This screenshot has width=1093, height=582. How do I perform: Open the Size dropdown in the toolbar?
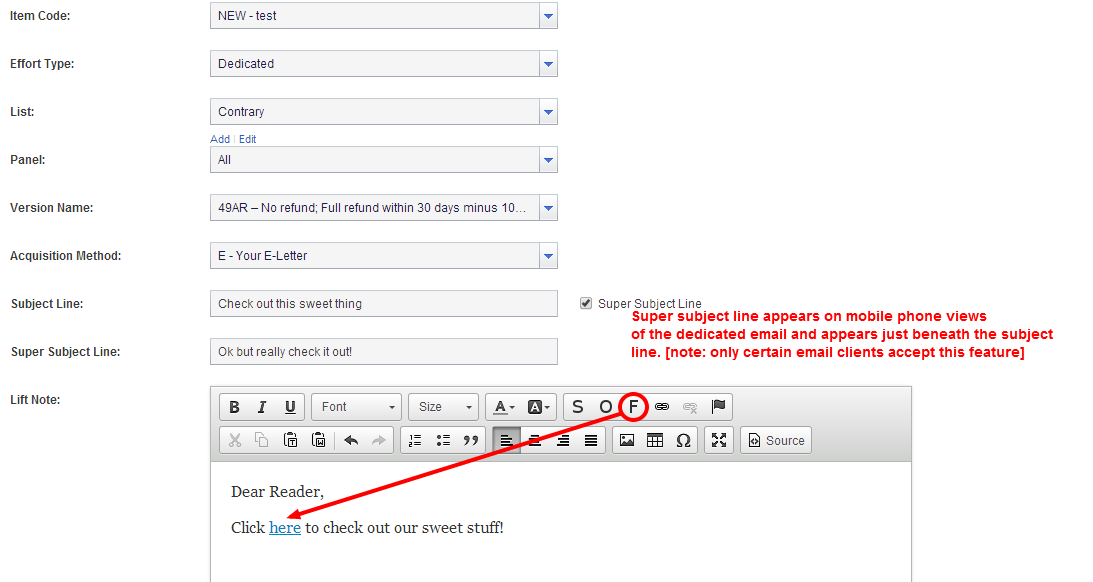(443, 407)
